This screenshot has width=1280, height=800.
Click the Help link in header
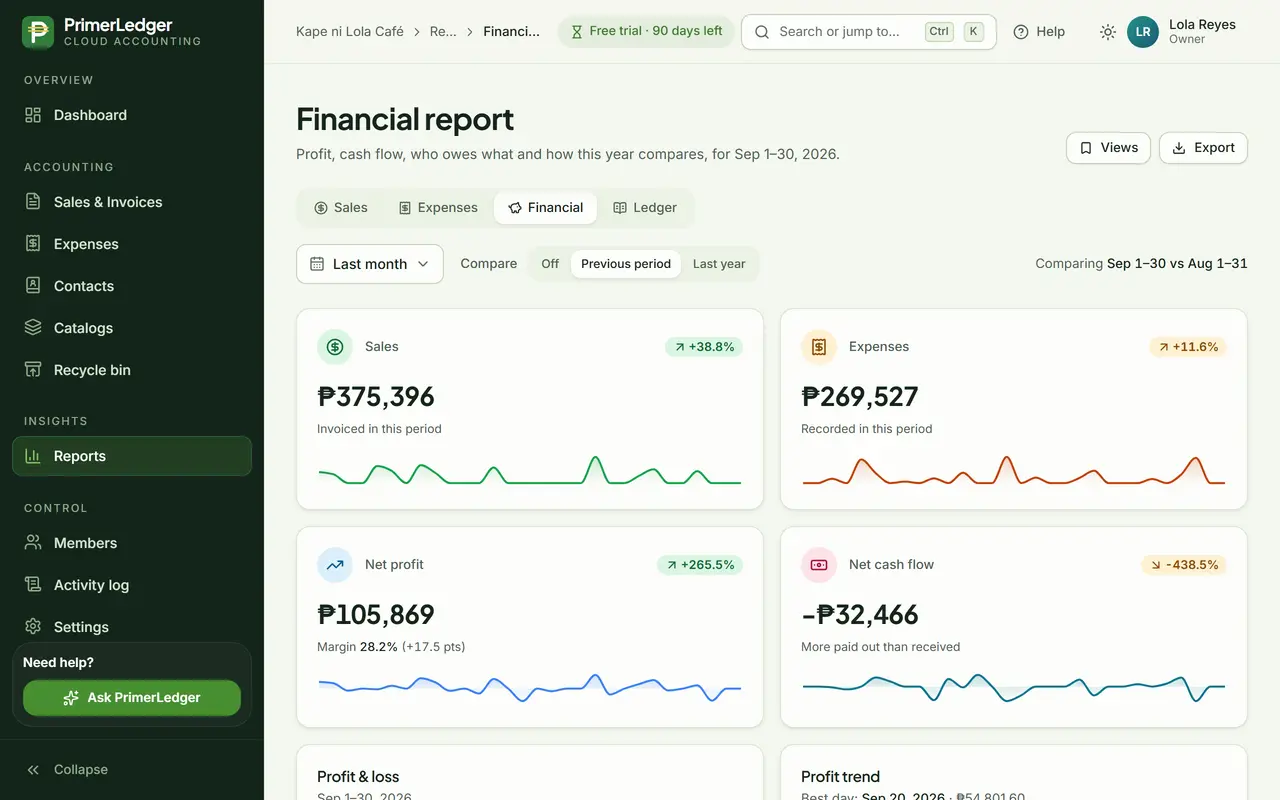(1039, 31)
